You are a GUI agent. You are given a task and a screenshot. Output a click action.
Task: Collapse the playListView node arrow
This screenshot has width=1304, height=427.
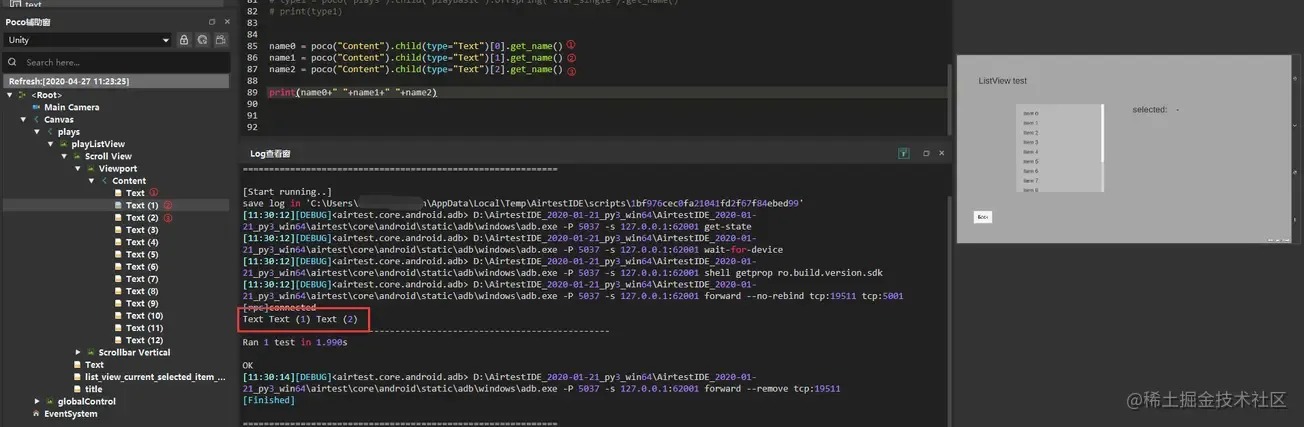click(50, 144)
